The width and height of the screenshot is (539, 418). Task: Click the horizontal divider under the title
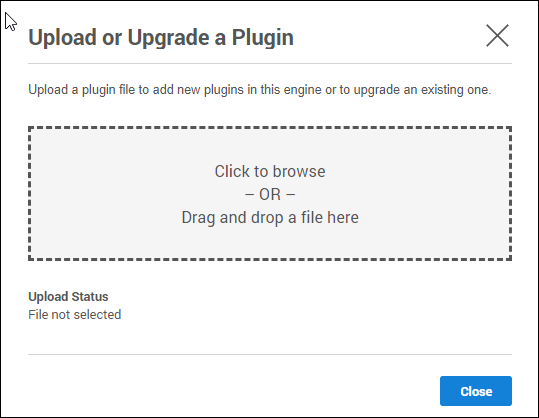coord(270,64)
